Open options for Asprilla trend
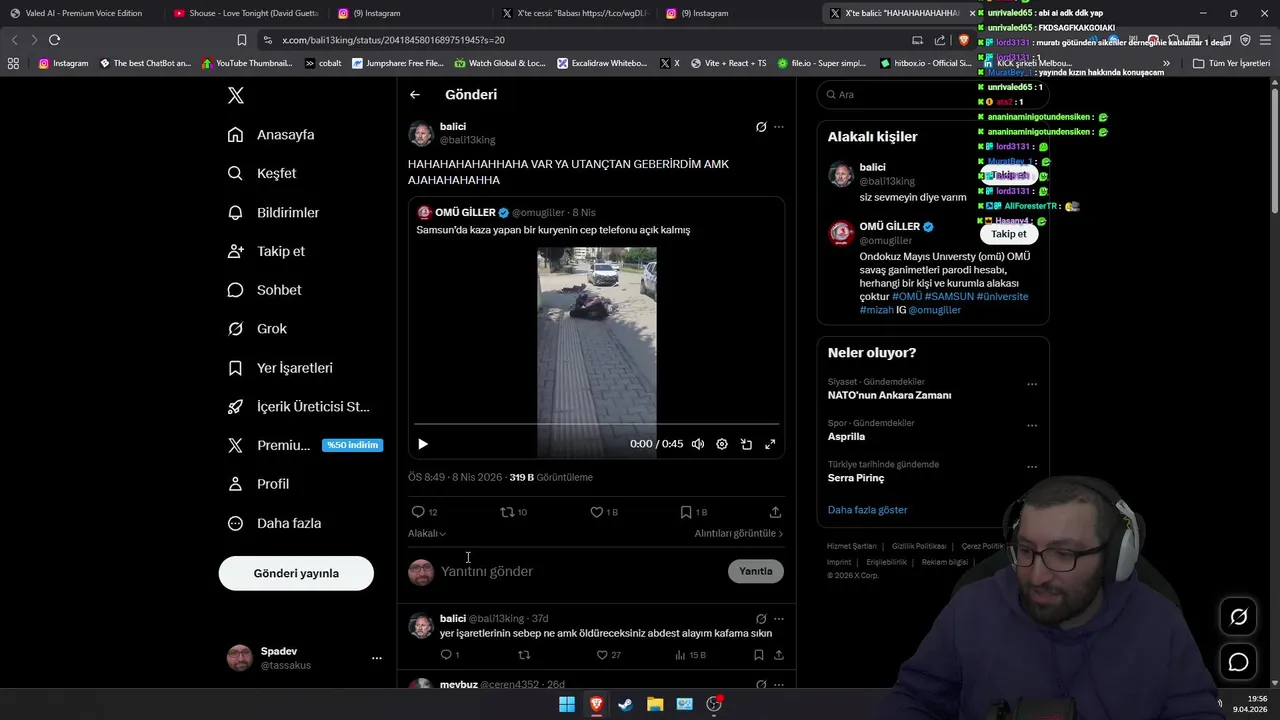Viewport: 1280px width, 720px height. pos(1032,425)
